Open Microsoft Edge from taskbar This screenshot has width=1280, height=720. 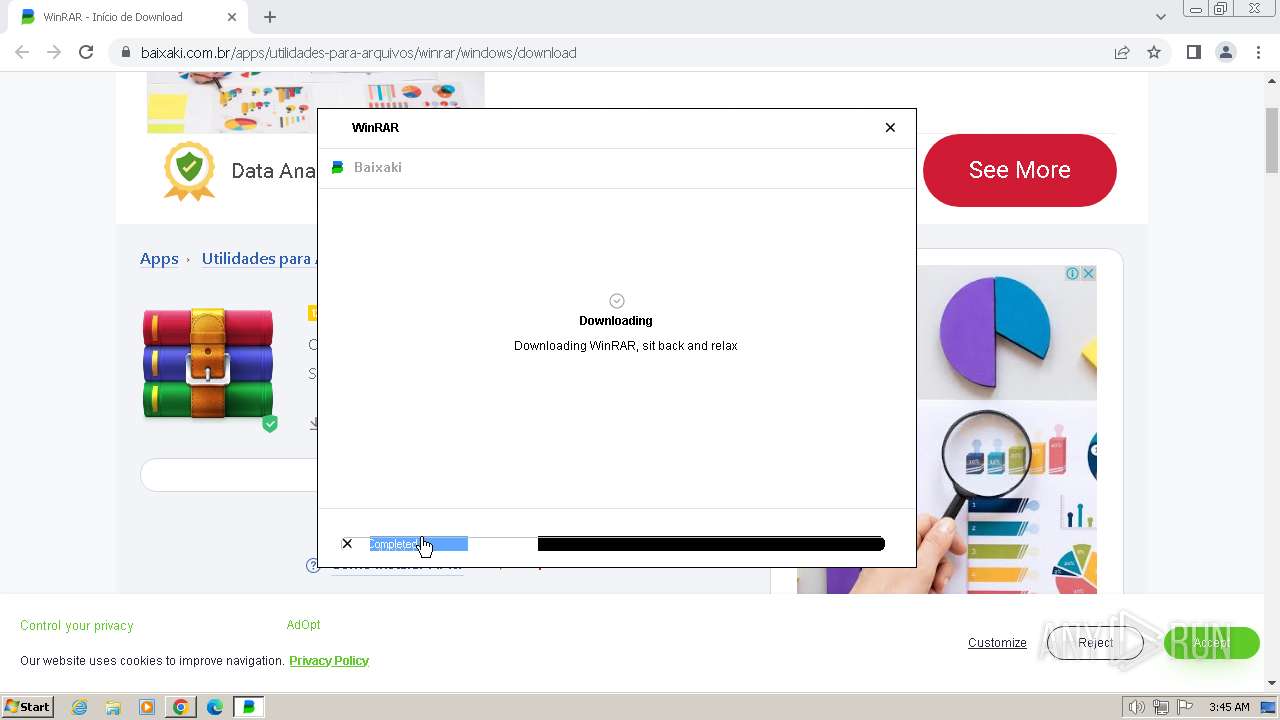214,707
